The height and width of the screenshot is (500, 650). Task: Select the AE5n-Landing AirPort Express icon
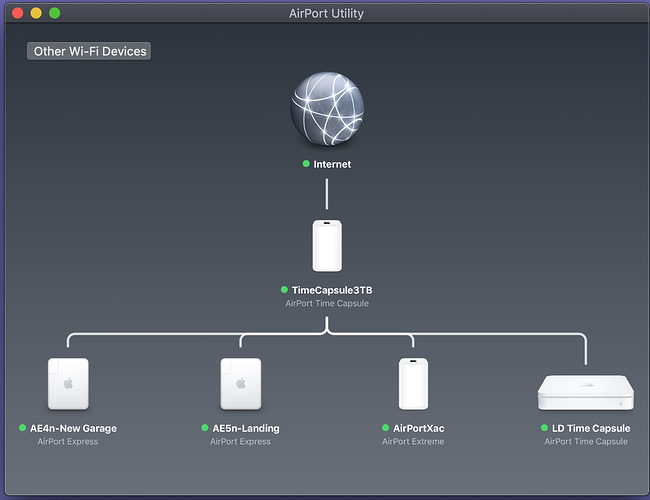(x=241, y=384)
